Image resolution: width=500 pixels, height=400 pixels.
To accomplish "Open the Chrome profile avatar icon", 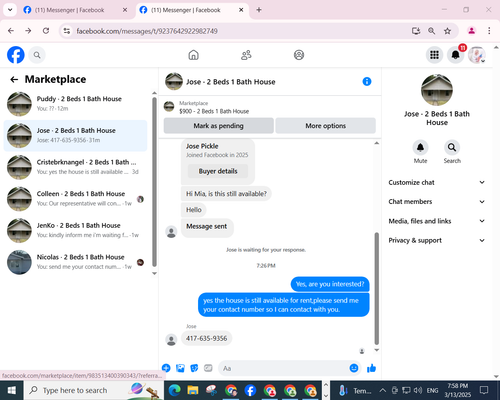I will pos(471,31).
